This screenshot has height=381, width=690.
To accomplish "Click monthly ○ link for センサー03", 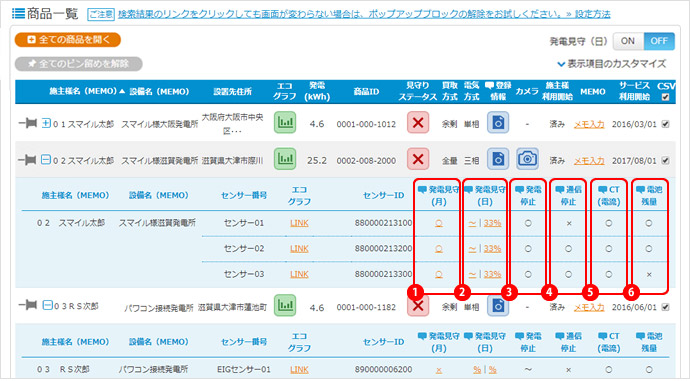I will click(439, 275).
